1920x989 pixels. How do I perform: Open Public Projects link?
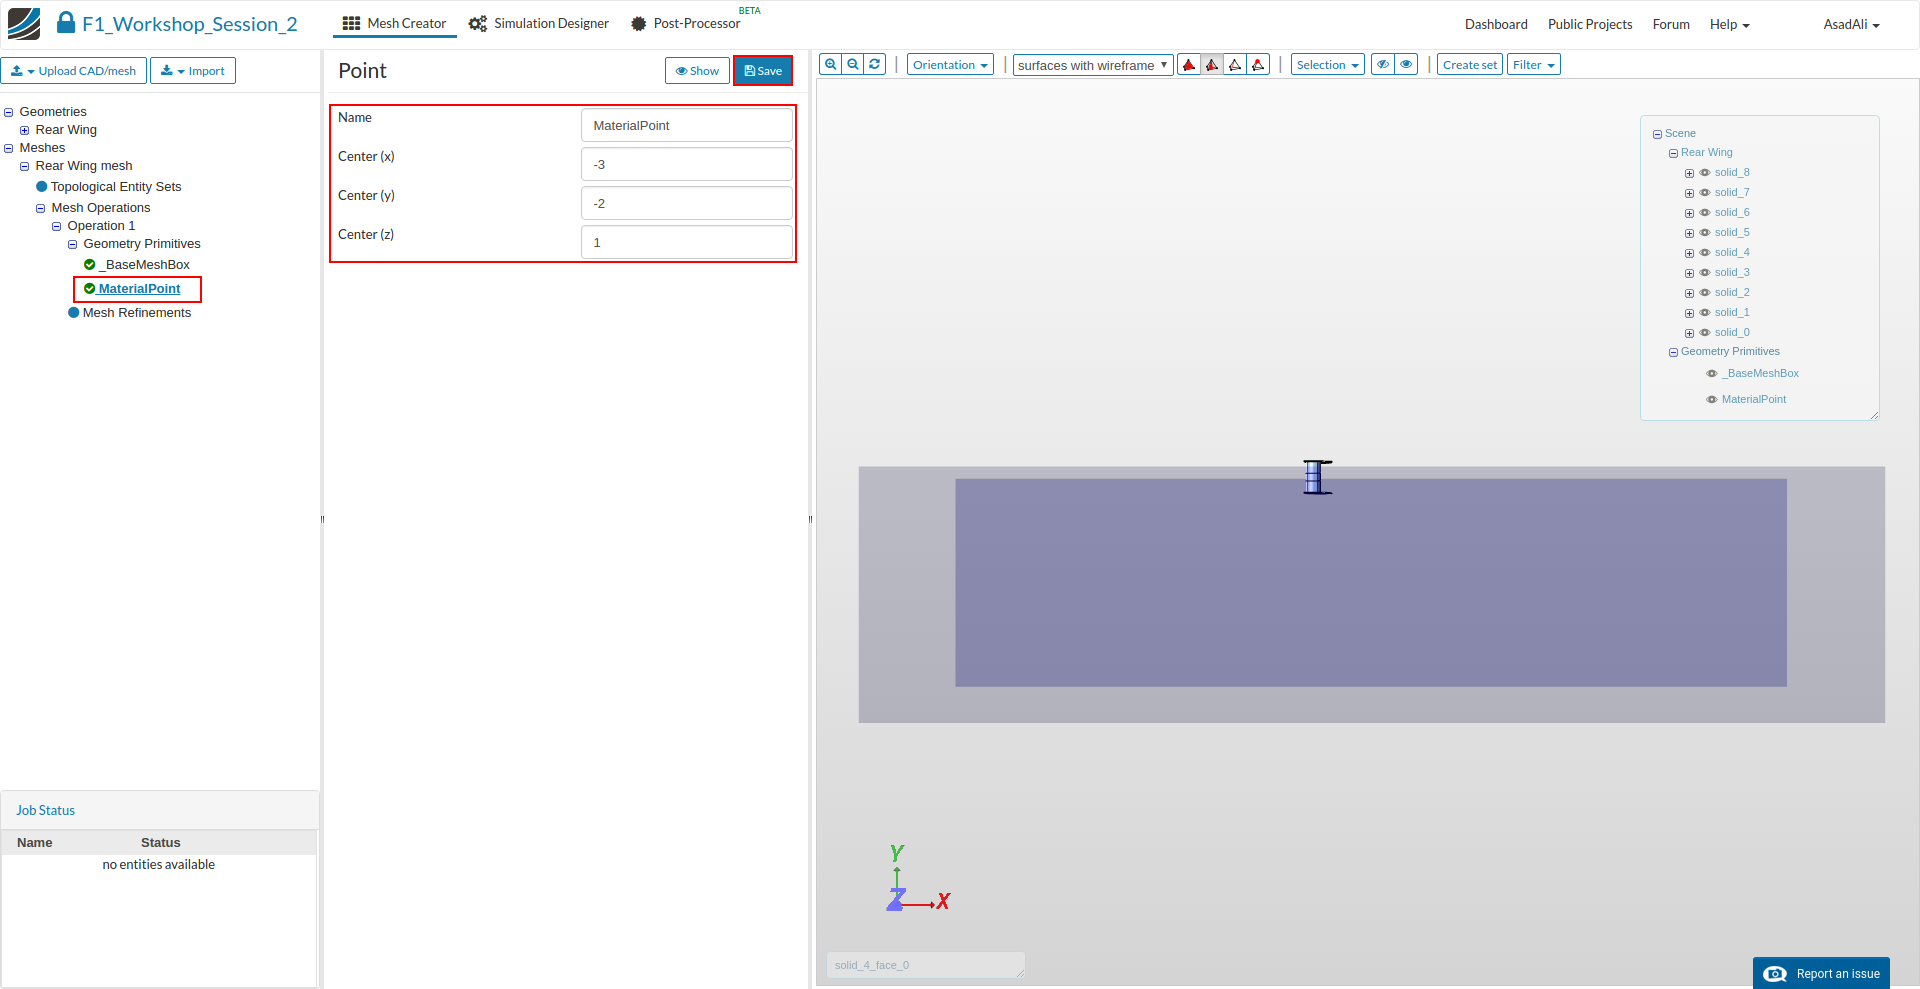(x=1590, y=25)
